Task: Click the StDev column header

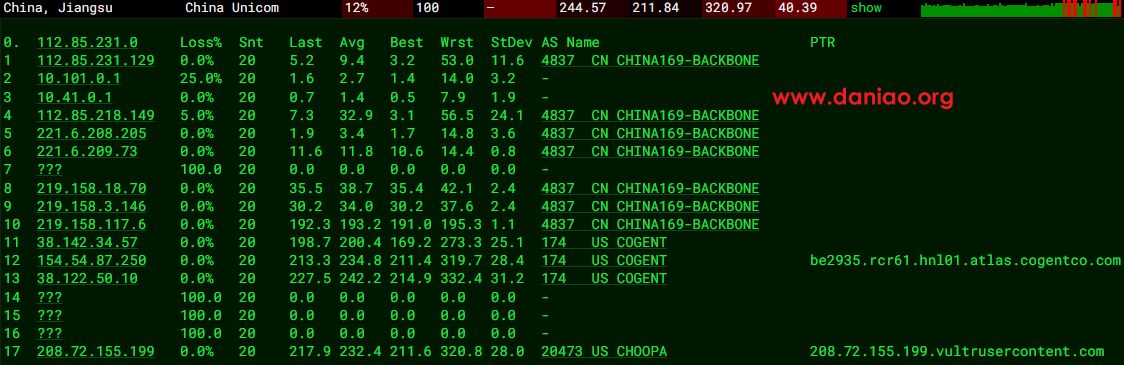Action: [x=512, y=42]
